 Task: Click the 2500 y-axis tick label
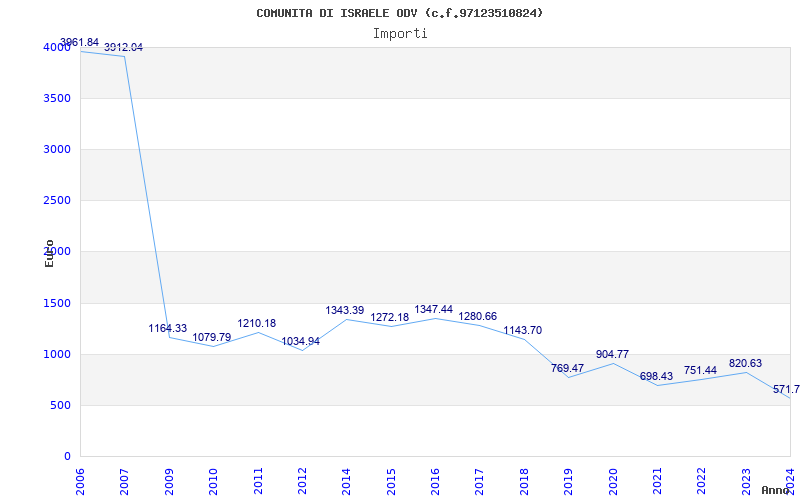57,201
